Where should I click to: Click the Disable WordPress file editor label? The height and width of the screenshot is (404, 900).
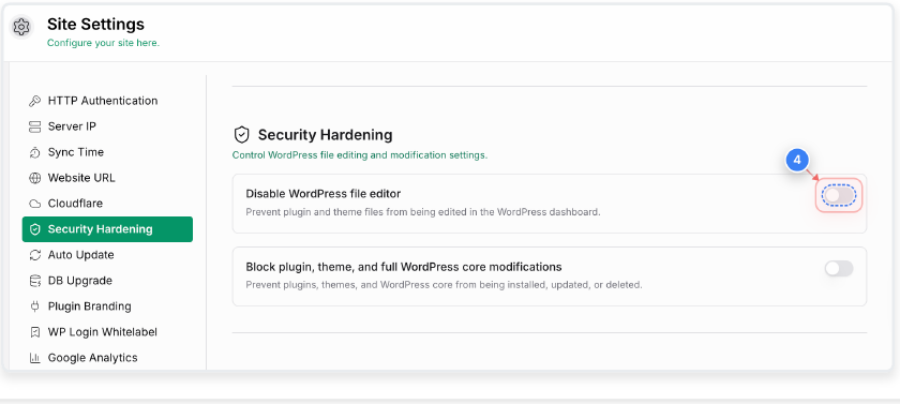pos(323,193)
